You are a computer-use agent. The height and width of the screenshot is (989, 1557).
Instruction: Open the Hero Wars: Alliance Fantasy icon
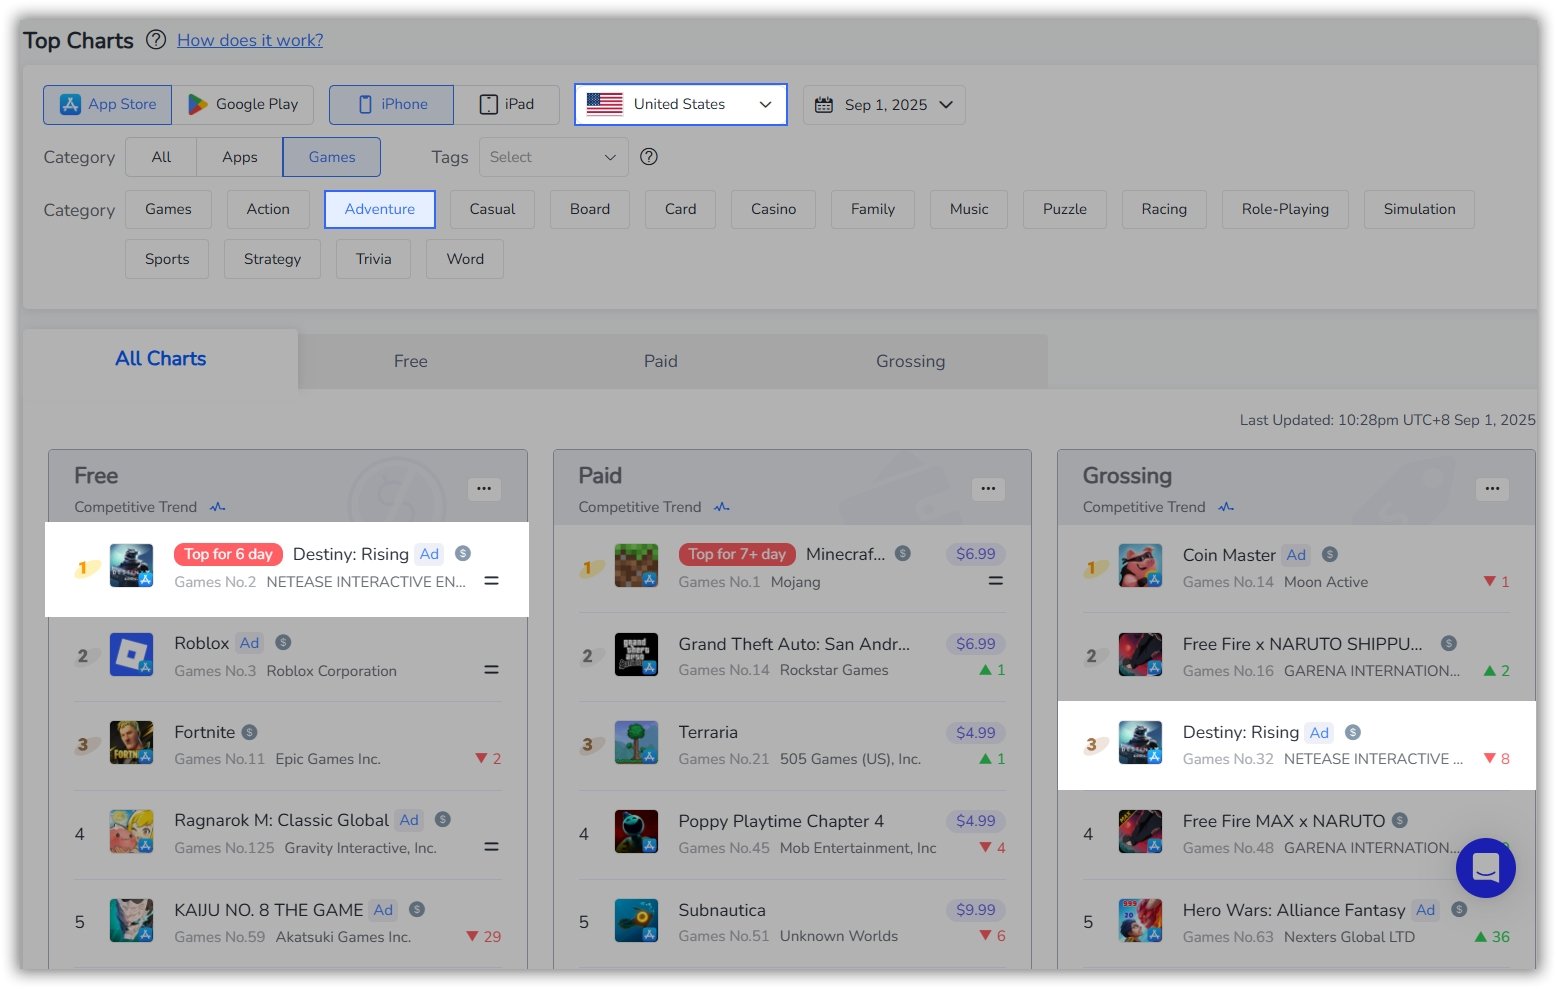pos(1140,921)
